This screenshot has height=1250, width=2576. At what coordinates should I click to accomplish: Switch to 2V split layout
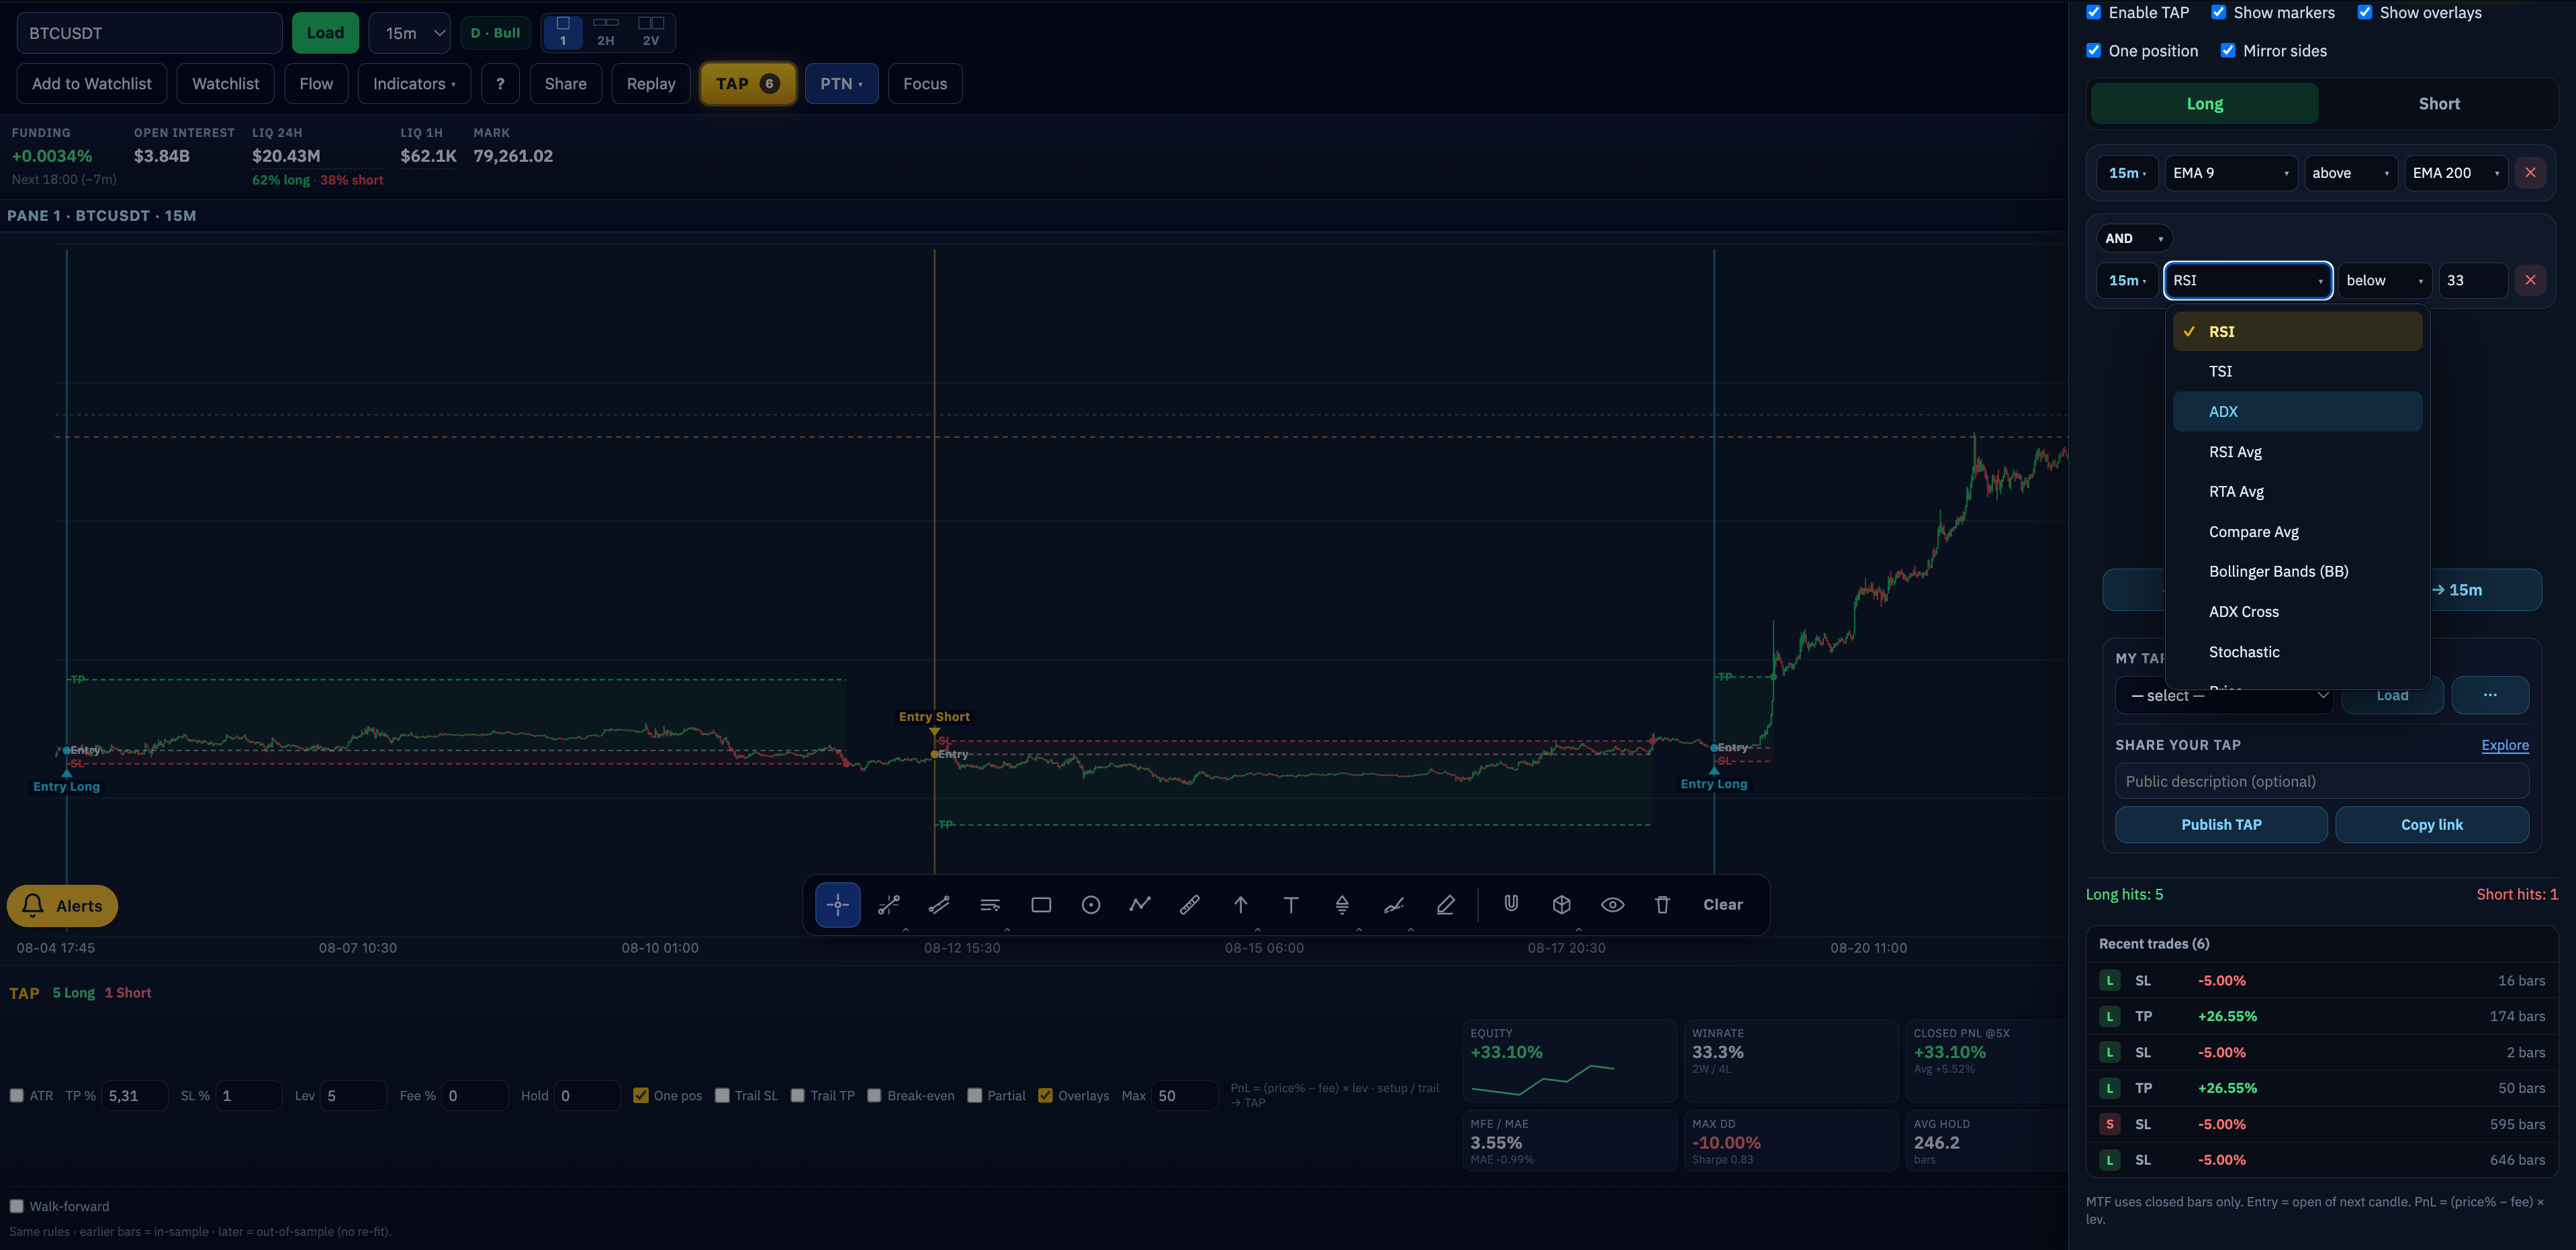pos(651,32)
